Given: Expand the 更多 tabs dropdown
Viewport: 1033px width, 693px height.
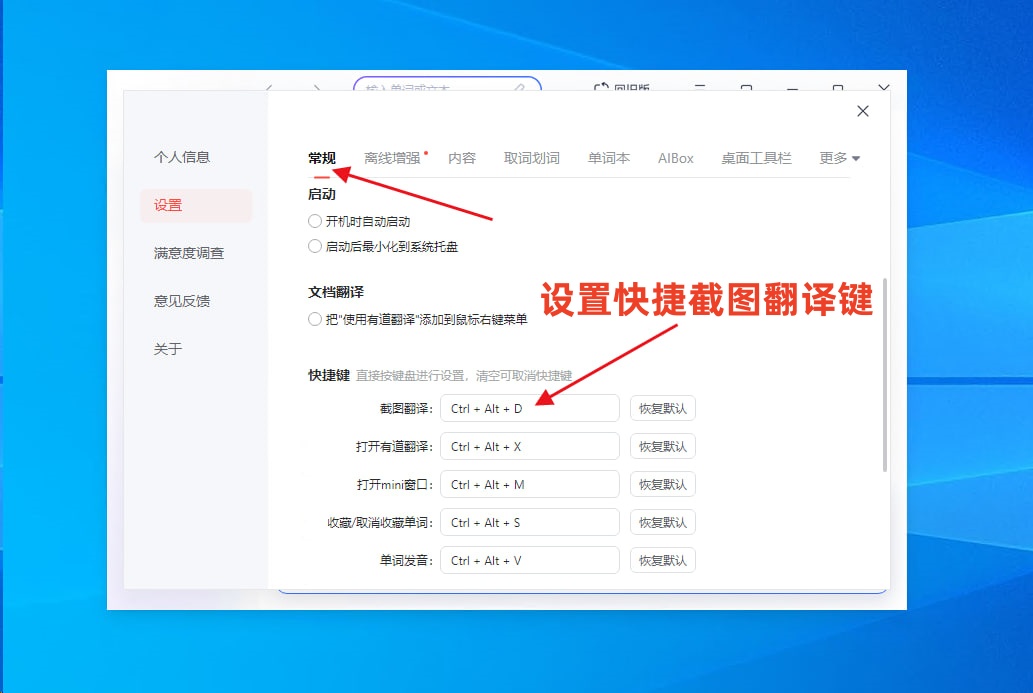Looking at the screenshot, I should click(839, 158).
